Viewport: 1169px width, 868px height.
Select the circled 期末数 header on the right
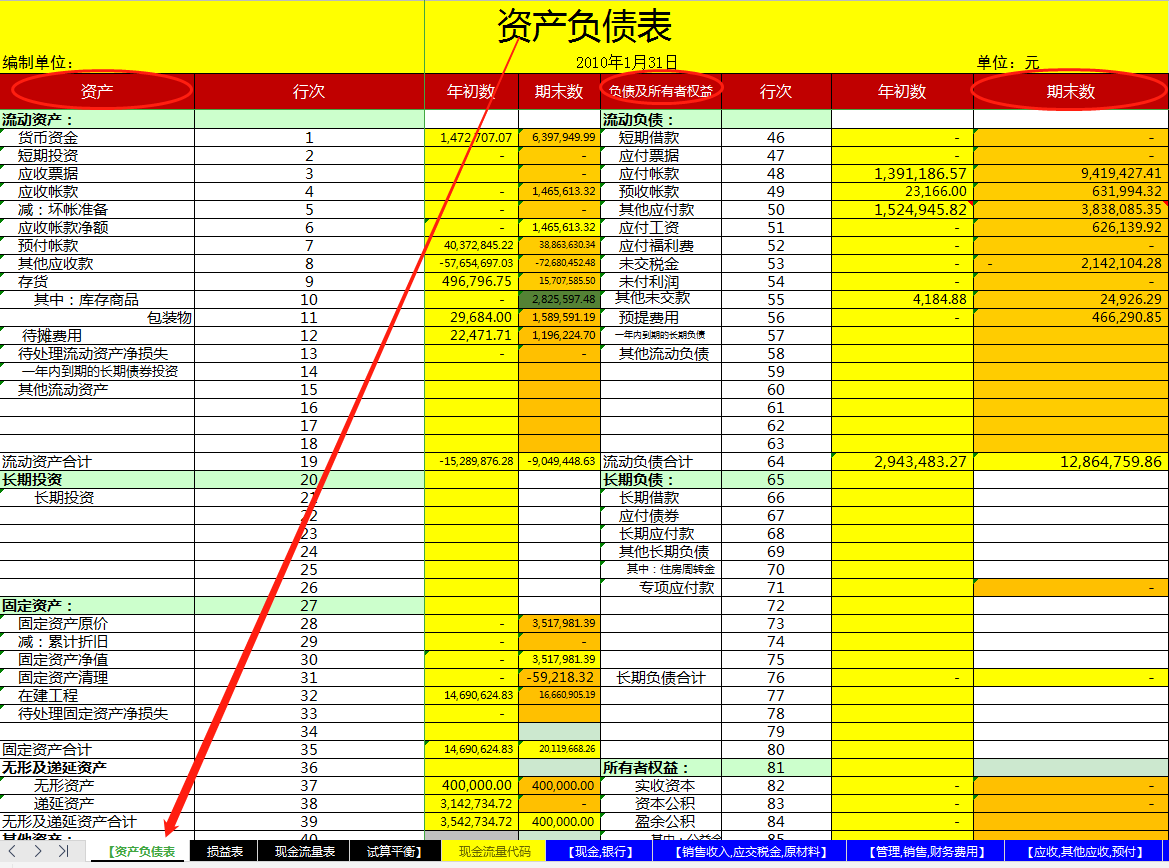tap(1069, 91)
